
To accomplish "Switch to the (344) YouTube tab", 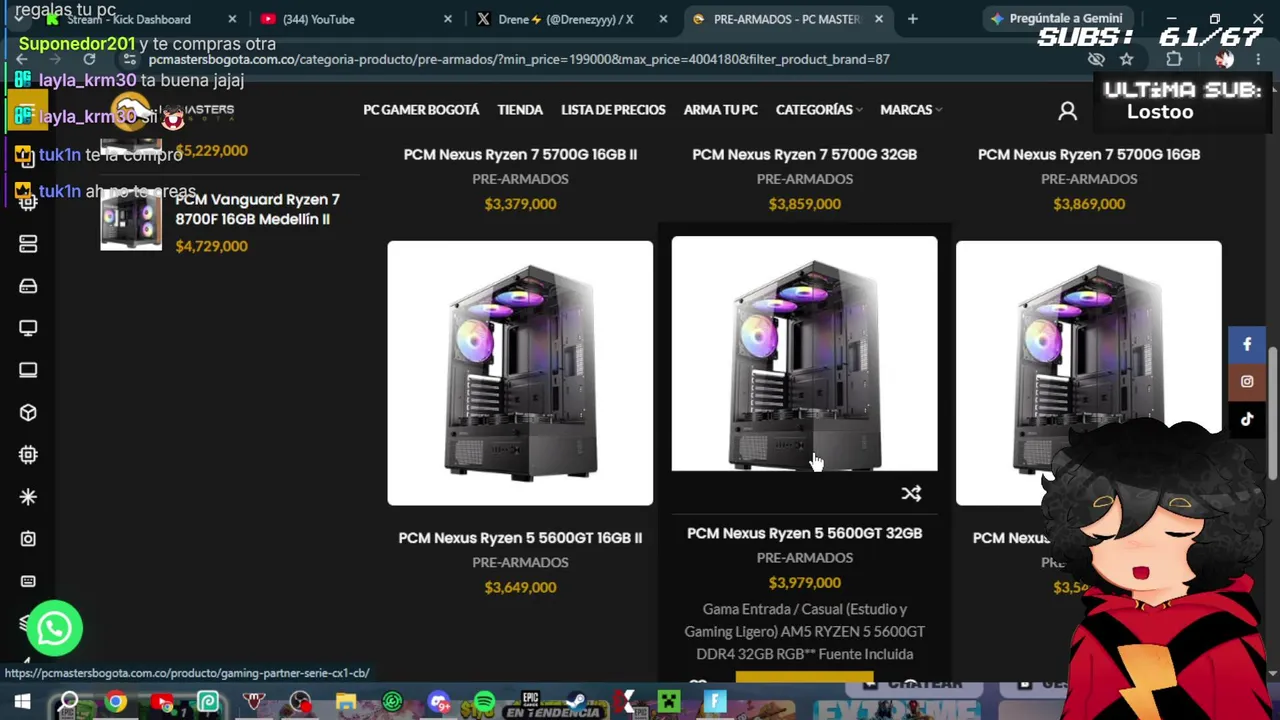I will pos(355,19).
